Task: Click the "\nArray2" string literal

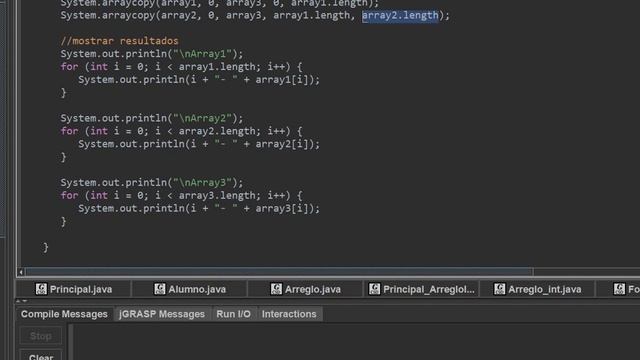Action: pos(202,118)
